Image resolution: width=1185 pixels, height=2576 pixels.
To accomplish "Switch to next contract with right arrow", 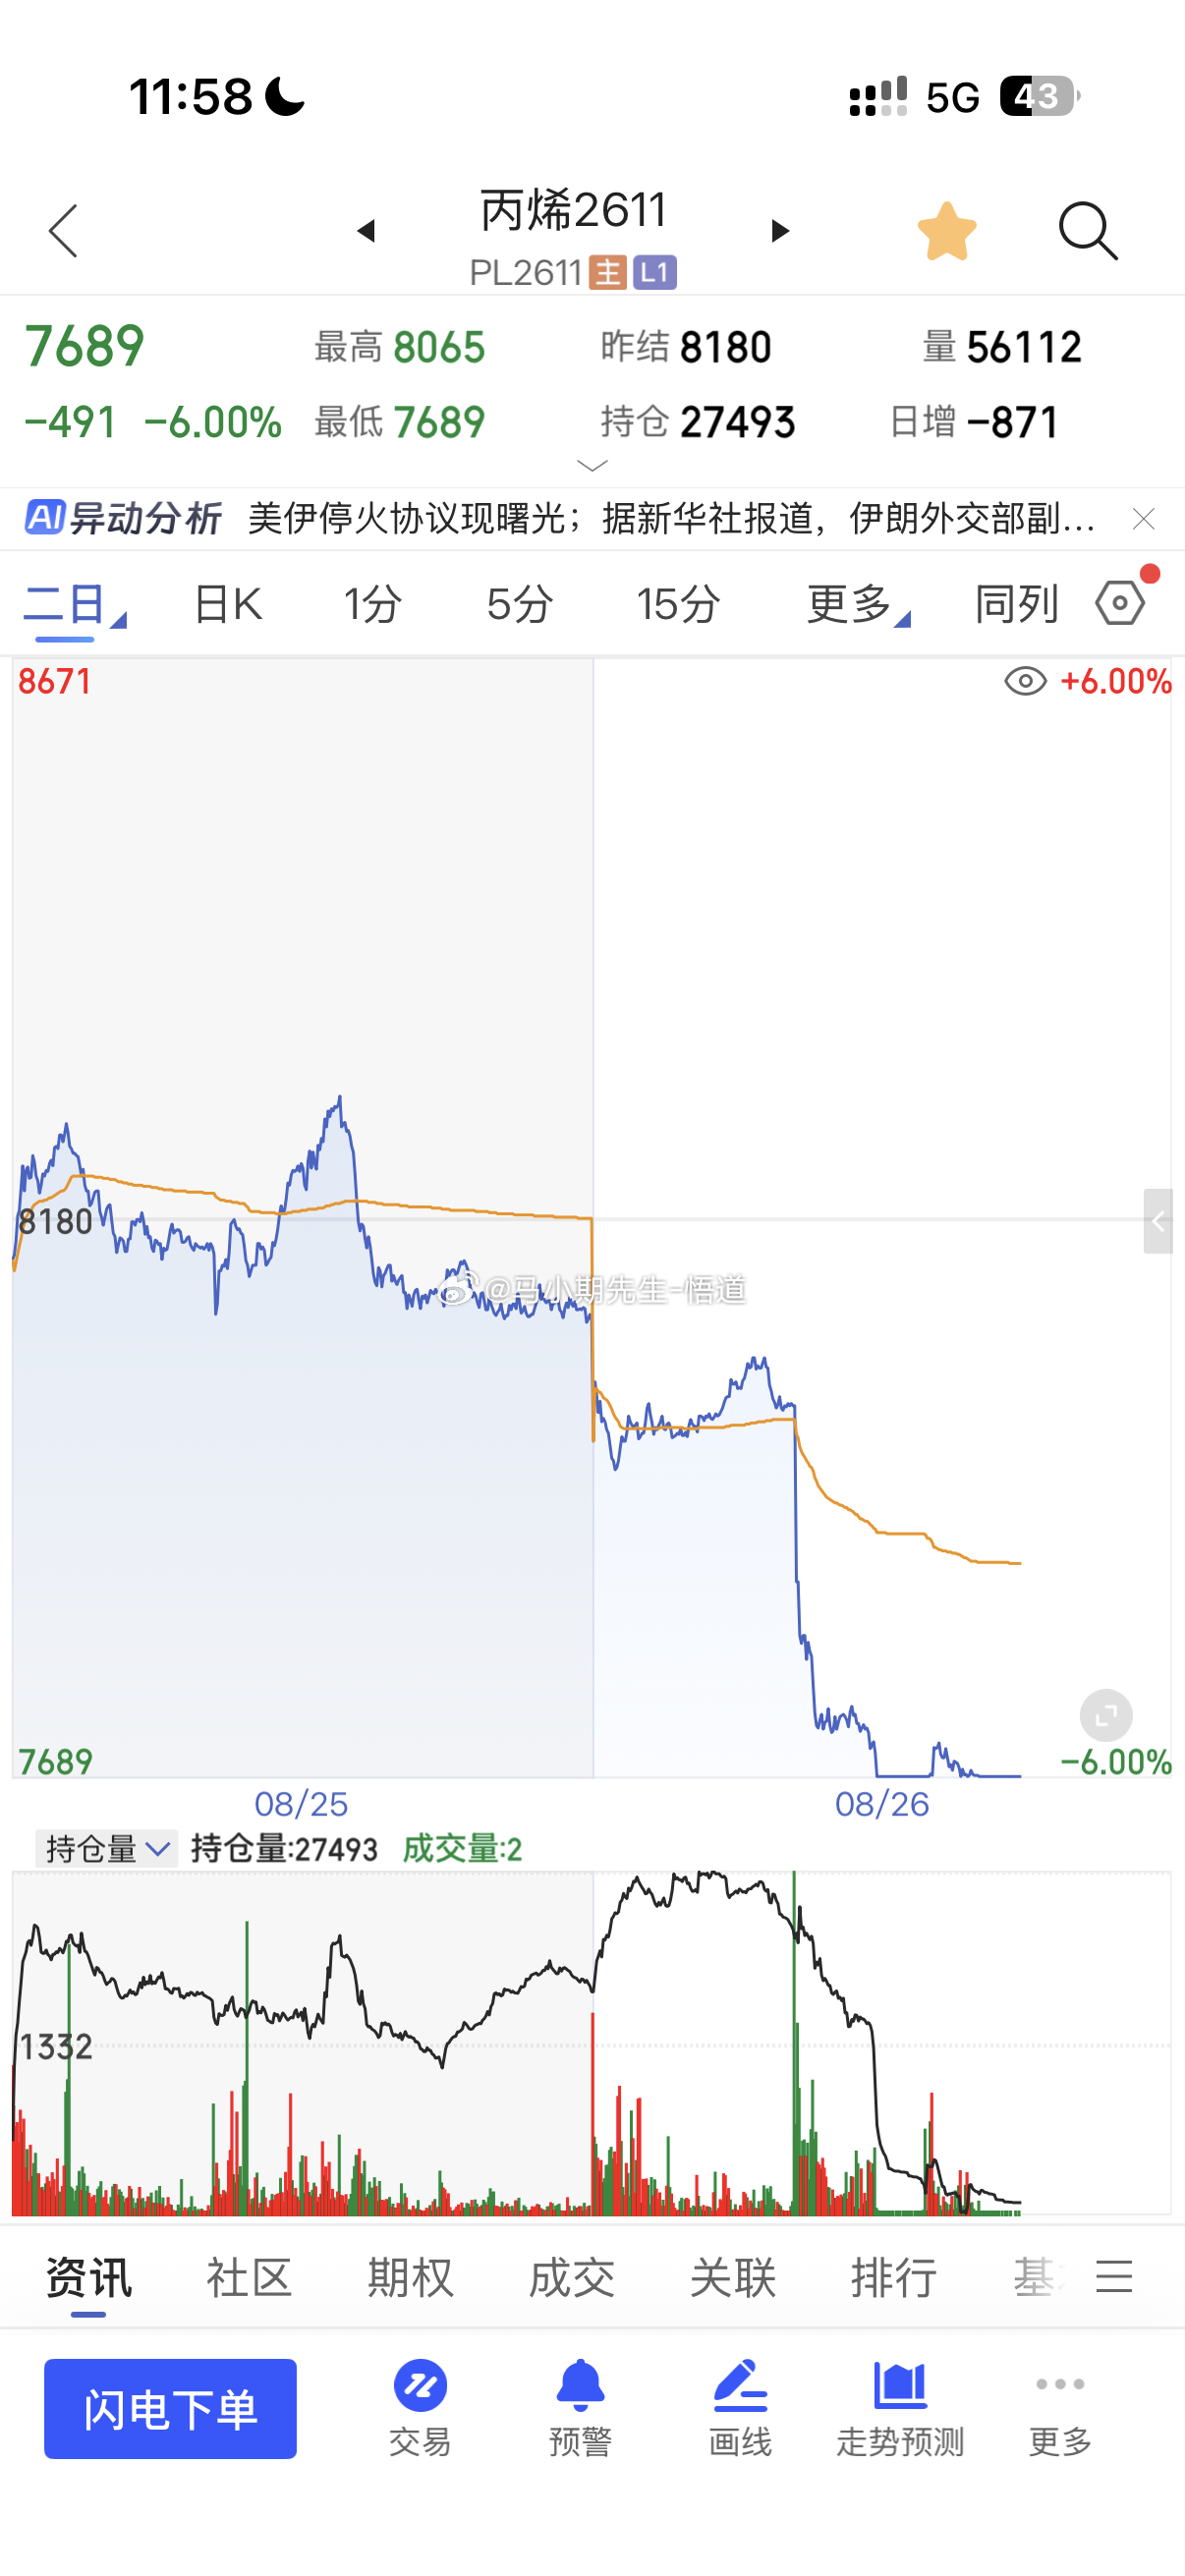I will tap(780, 231).
